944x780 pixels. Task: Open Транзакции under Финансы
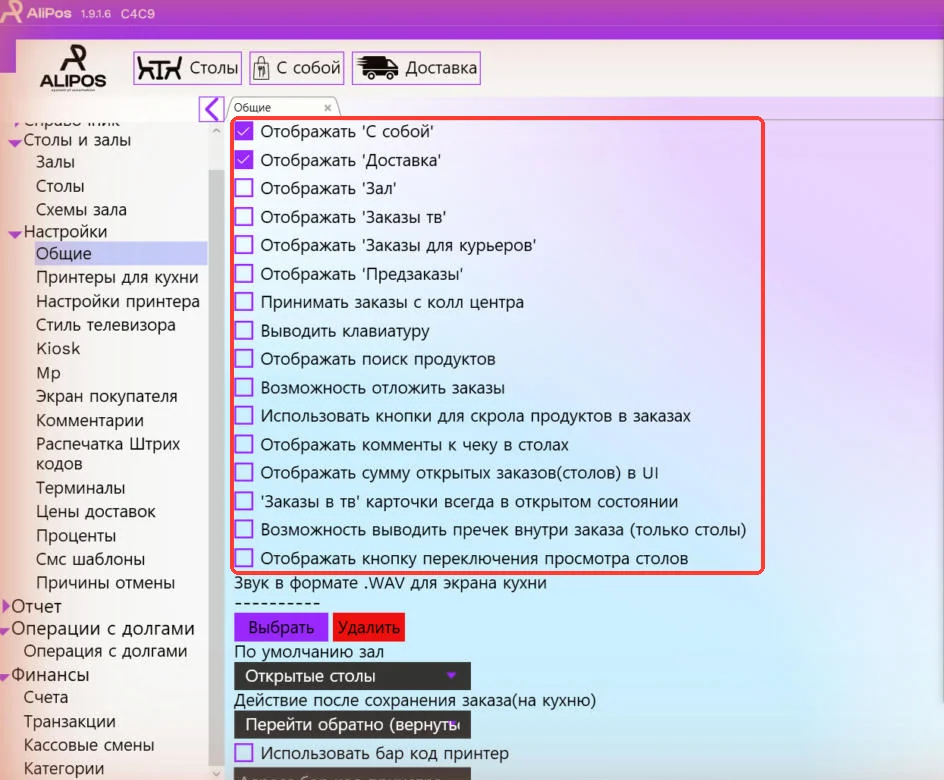click(x=69, y=721)
